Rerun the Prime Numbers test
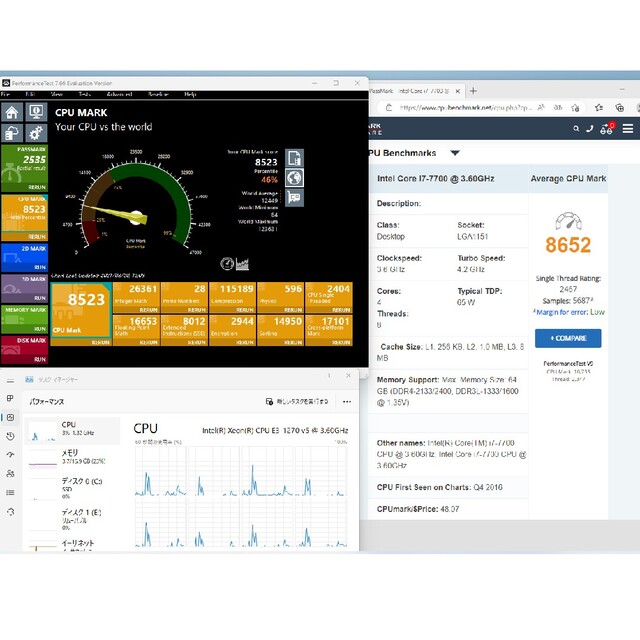This screenshot has height=640, width=640. 197,310
